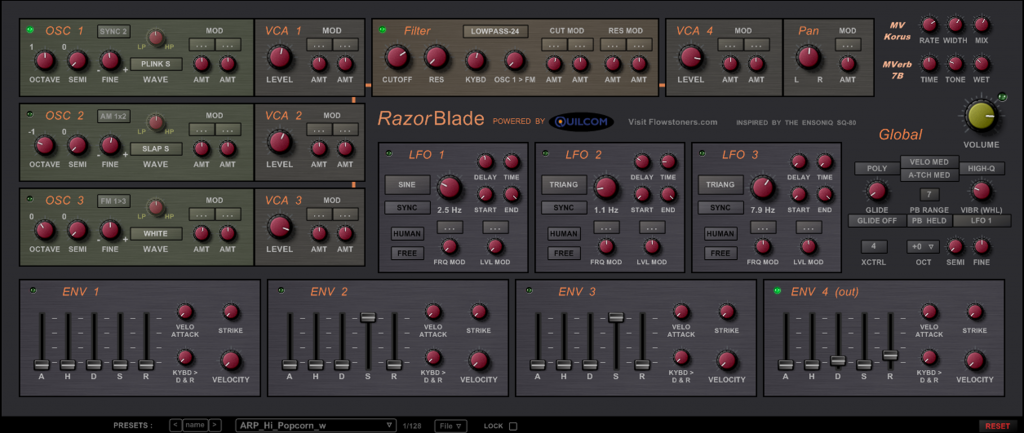Open the OSC 1 wave selector PLINK S

click(155, 65)
